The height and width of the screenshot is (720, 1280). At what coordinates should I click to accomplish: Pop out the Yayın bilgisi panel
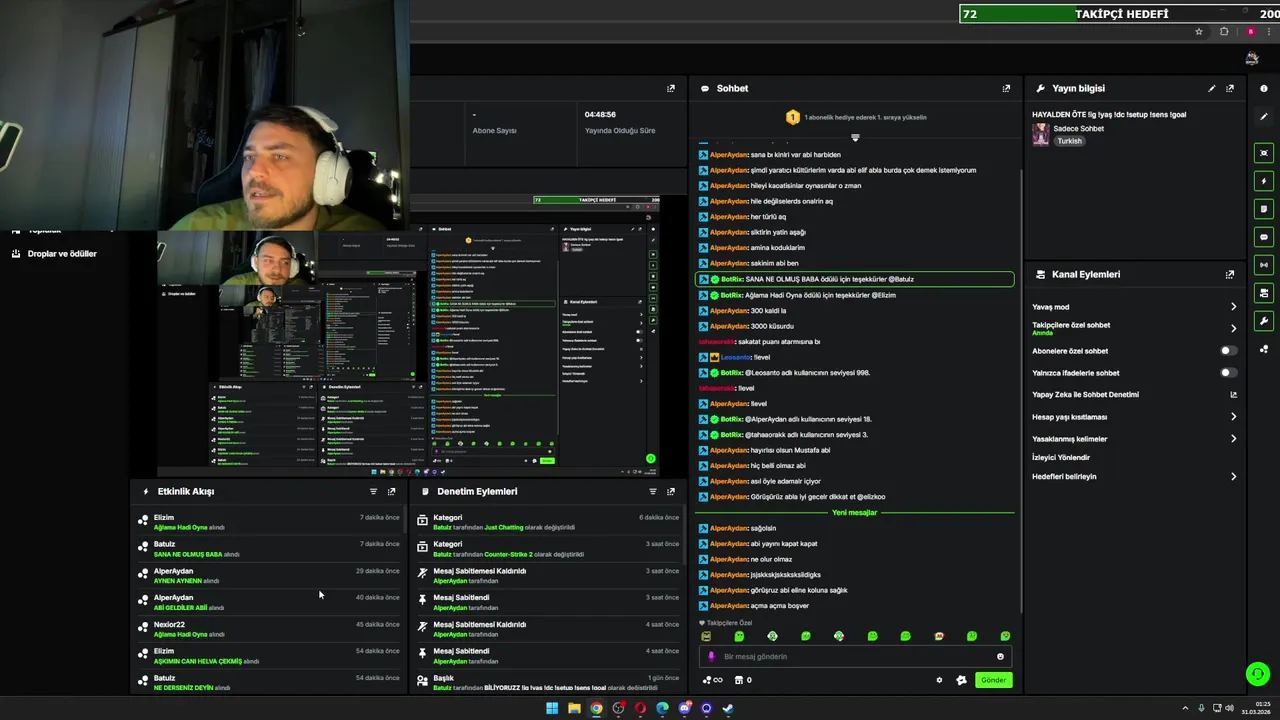[x=1230, y=88]
